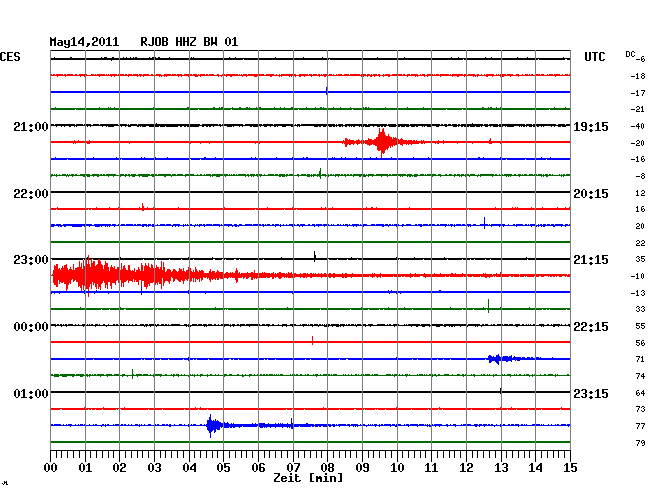Select the DC value -6
This screenshot has width=650, height=494.
(x=640, y=59)
